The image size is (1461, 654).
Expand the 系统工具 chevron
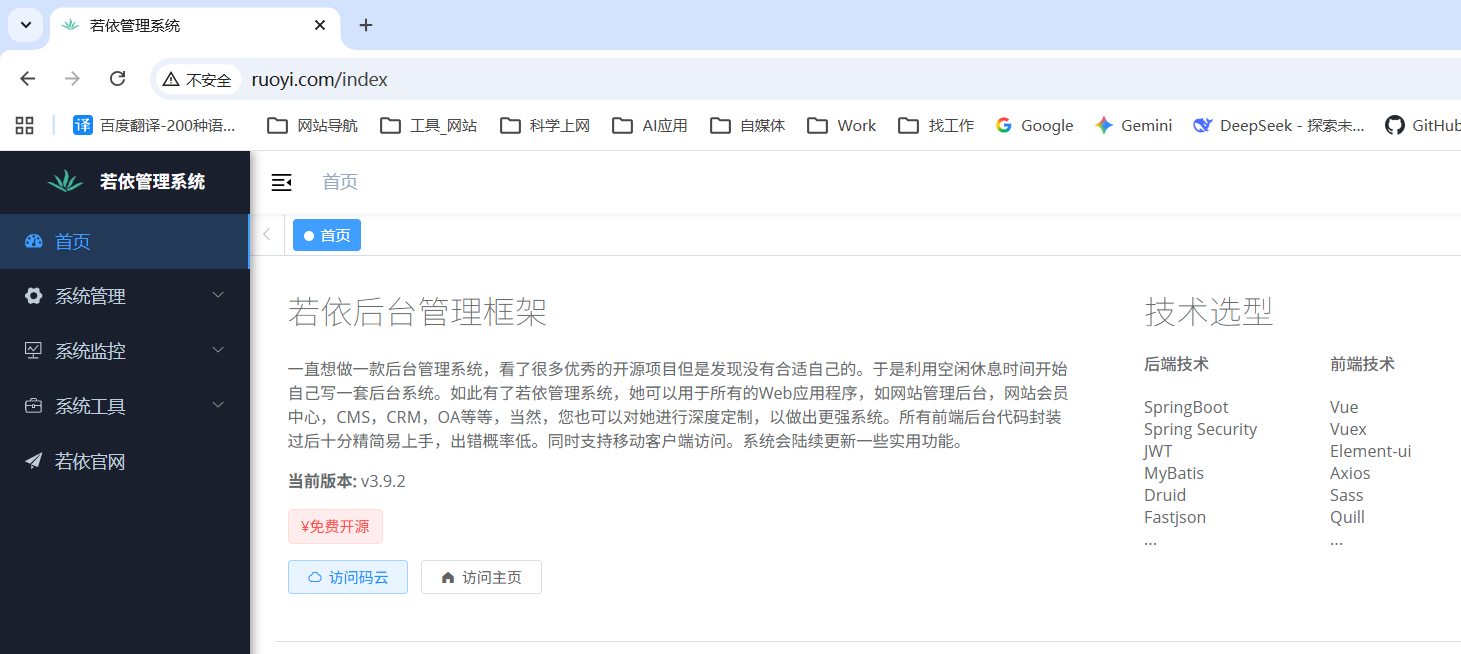point(219,406)
